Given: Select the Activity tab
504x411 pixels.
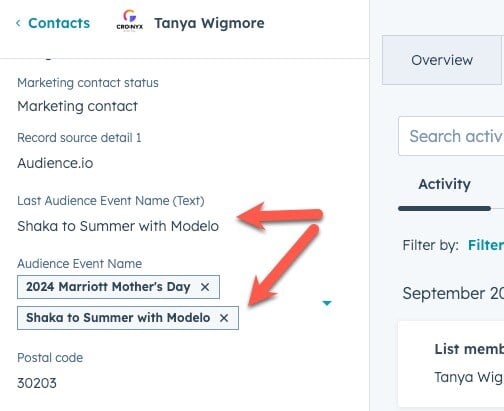Looking at the screenshot, I should pyautogui.click(x=444, y=184).
